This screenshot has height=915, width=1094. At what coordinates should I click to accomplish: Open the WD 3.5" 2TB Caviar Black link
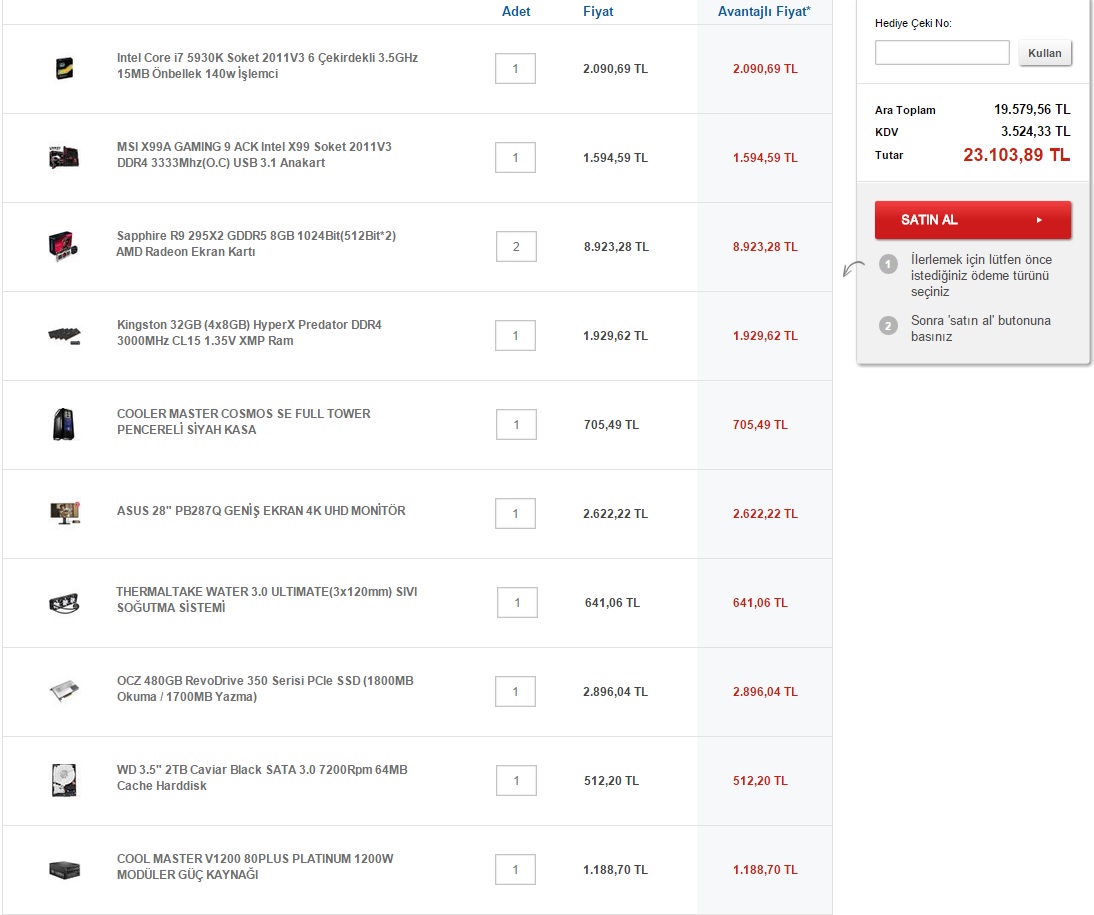pyautogui.click(x=262, y=778)
